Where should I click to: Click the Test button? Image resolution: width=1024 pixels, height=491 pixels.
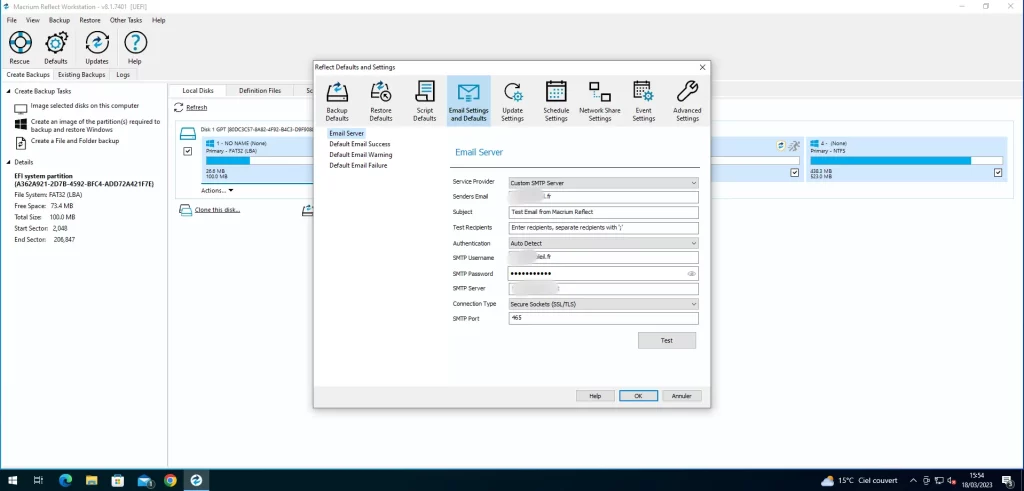tap(667, 340)
